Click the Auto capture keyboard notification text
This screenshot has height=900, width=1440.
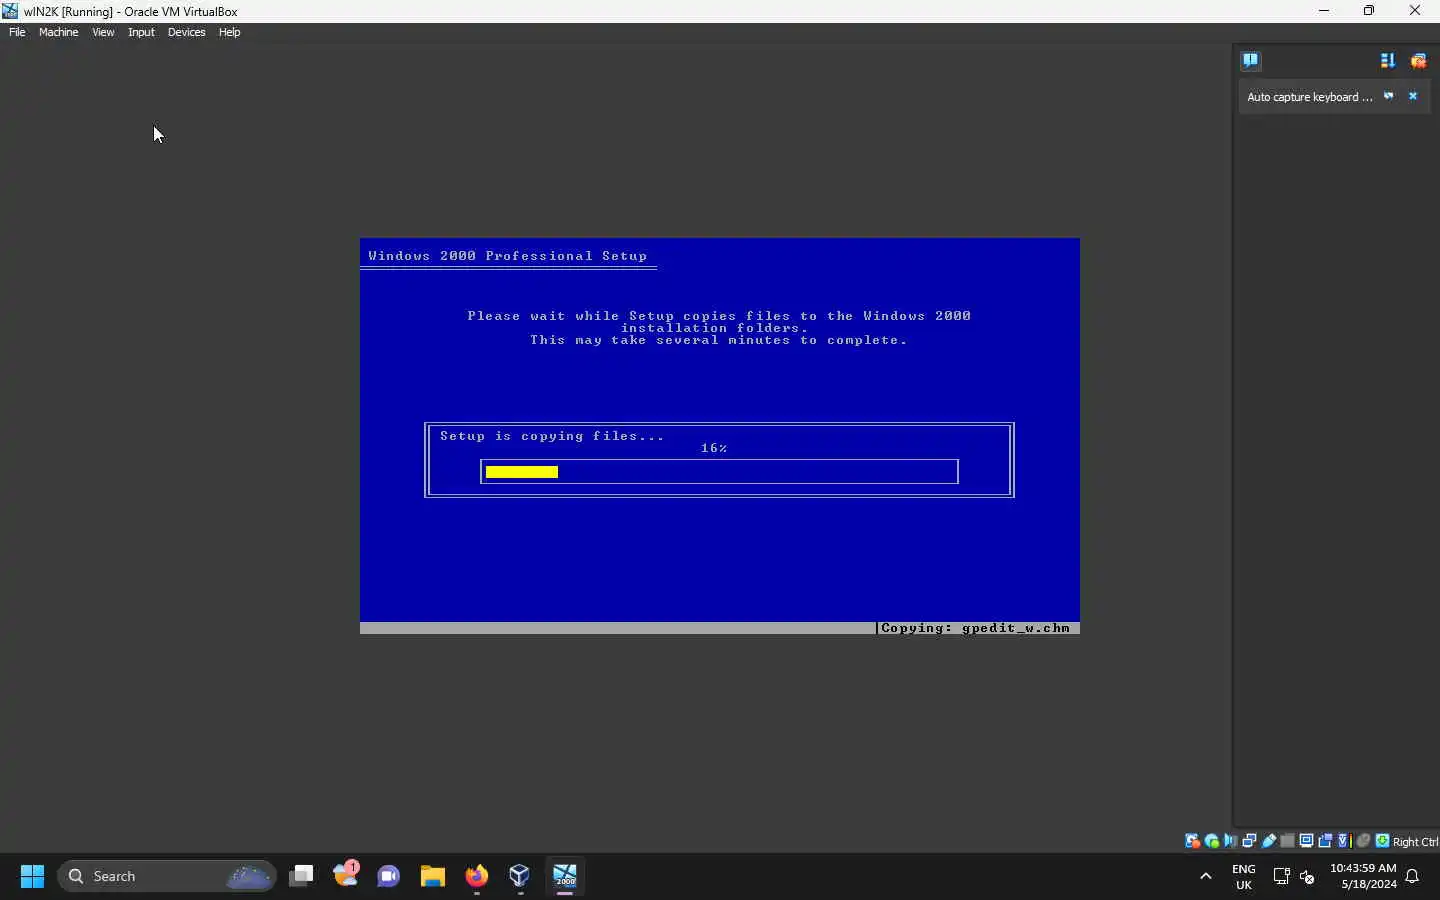[x=1309, y=97]
